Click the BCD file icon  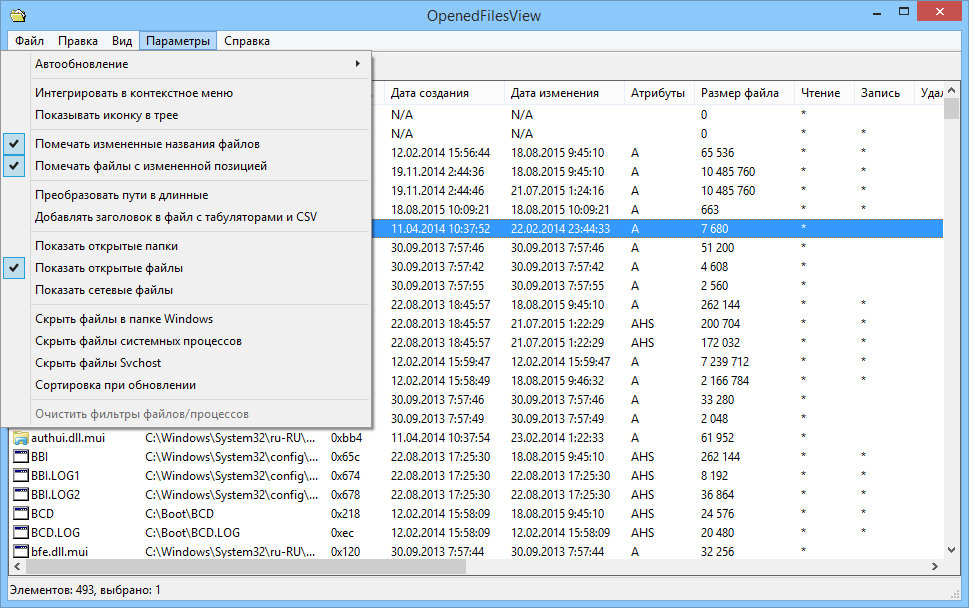[21, 514]
